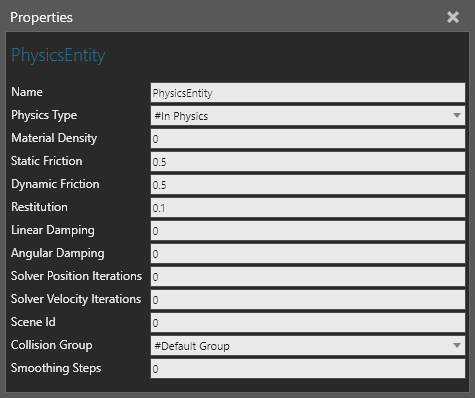
Task: Close the Properties panel
Action: click(x=453, y=17)
